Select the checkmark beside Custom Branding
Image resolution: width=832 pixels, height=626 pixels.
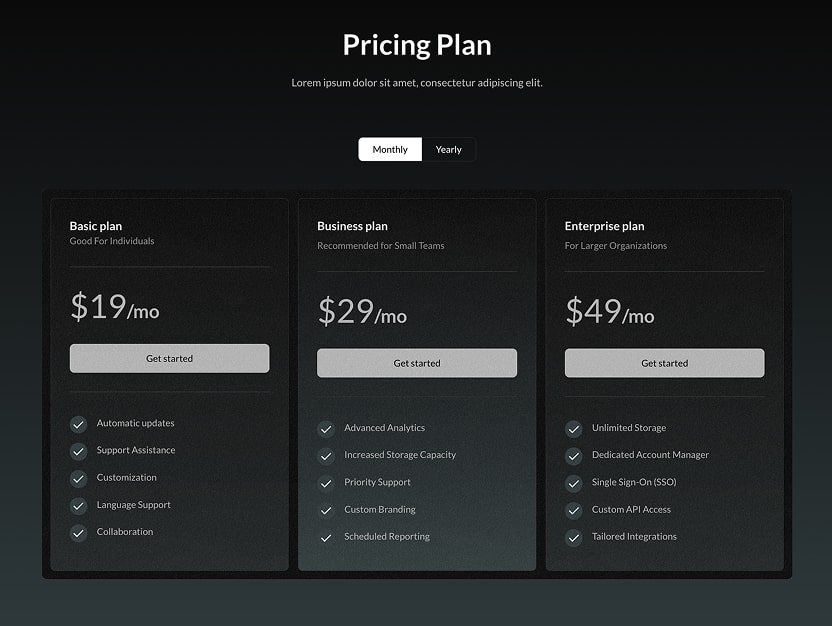326,510
